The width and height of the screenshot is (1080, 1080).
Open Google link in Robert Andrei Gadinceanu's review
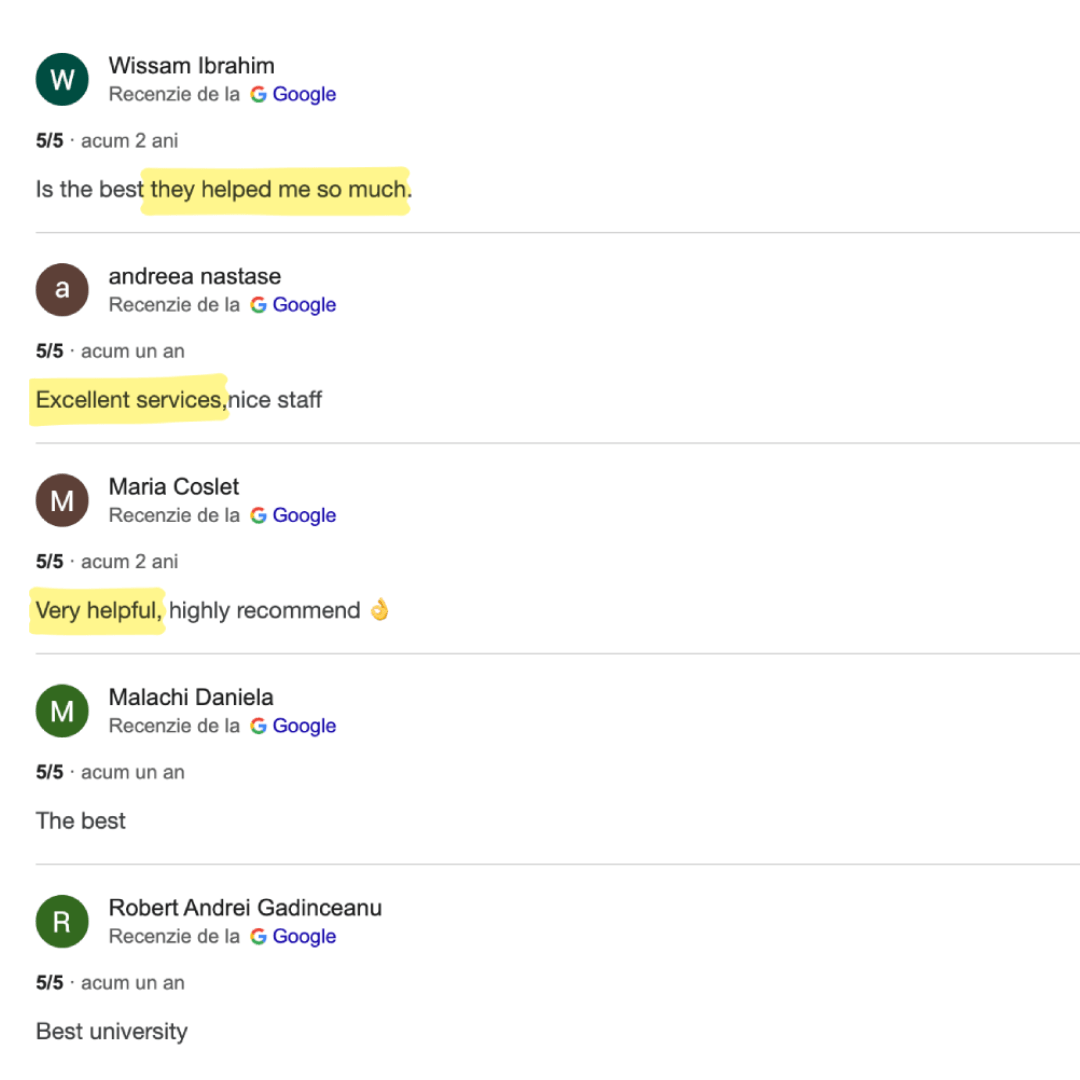(304, 937)
